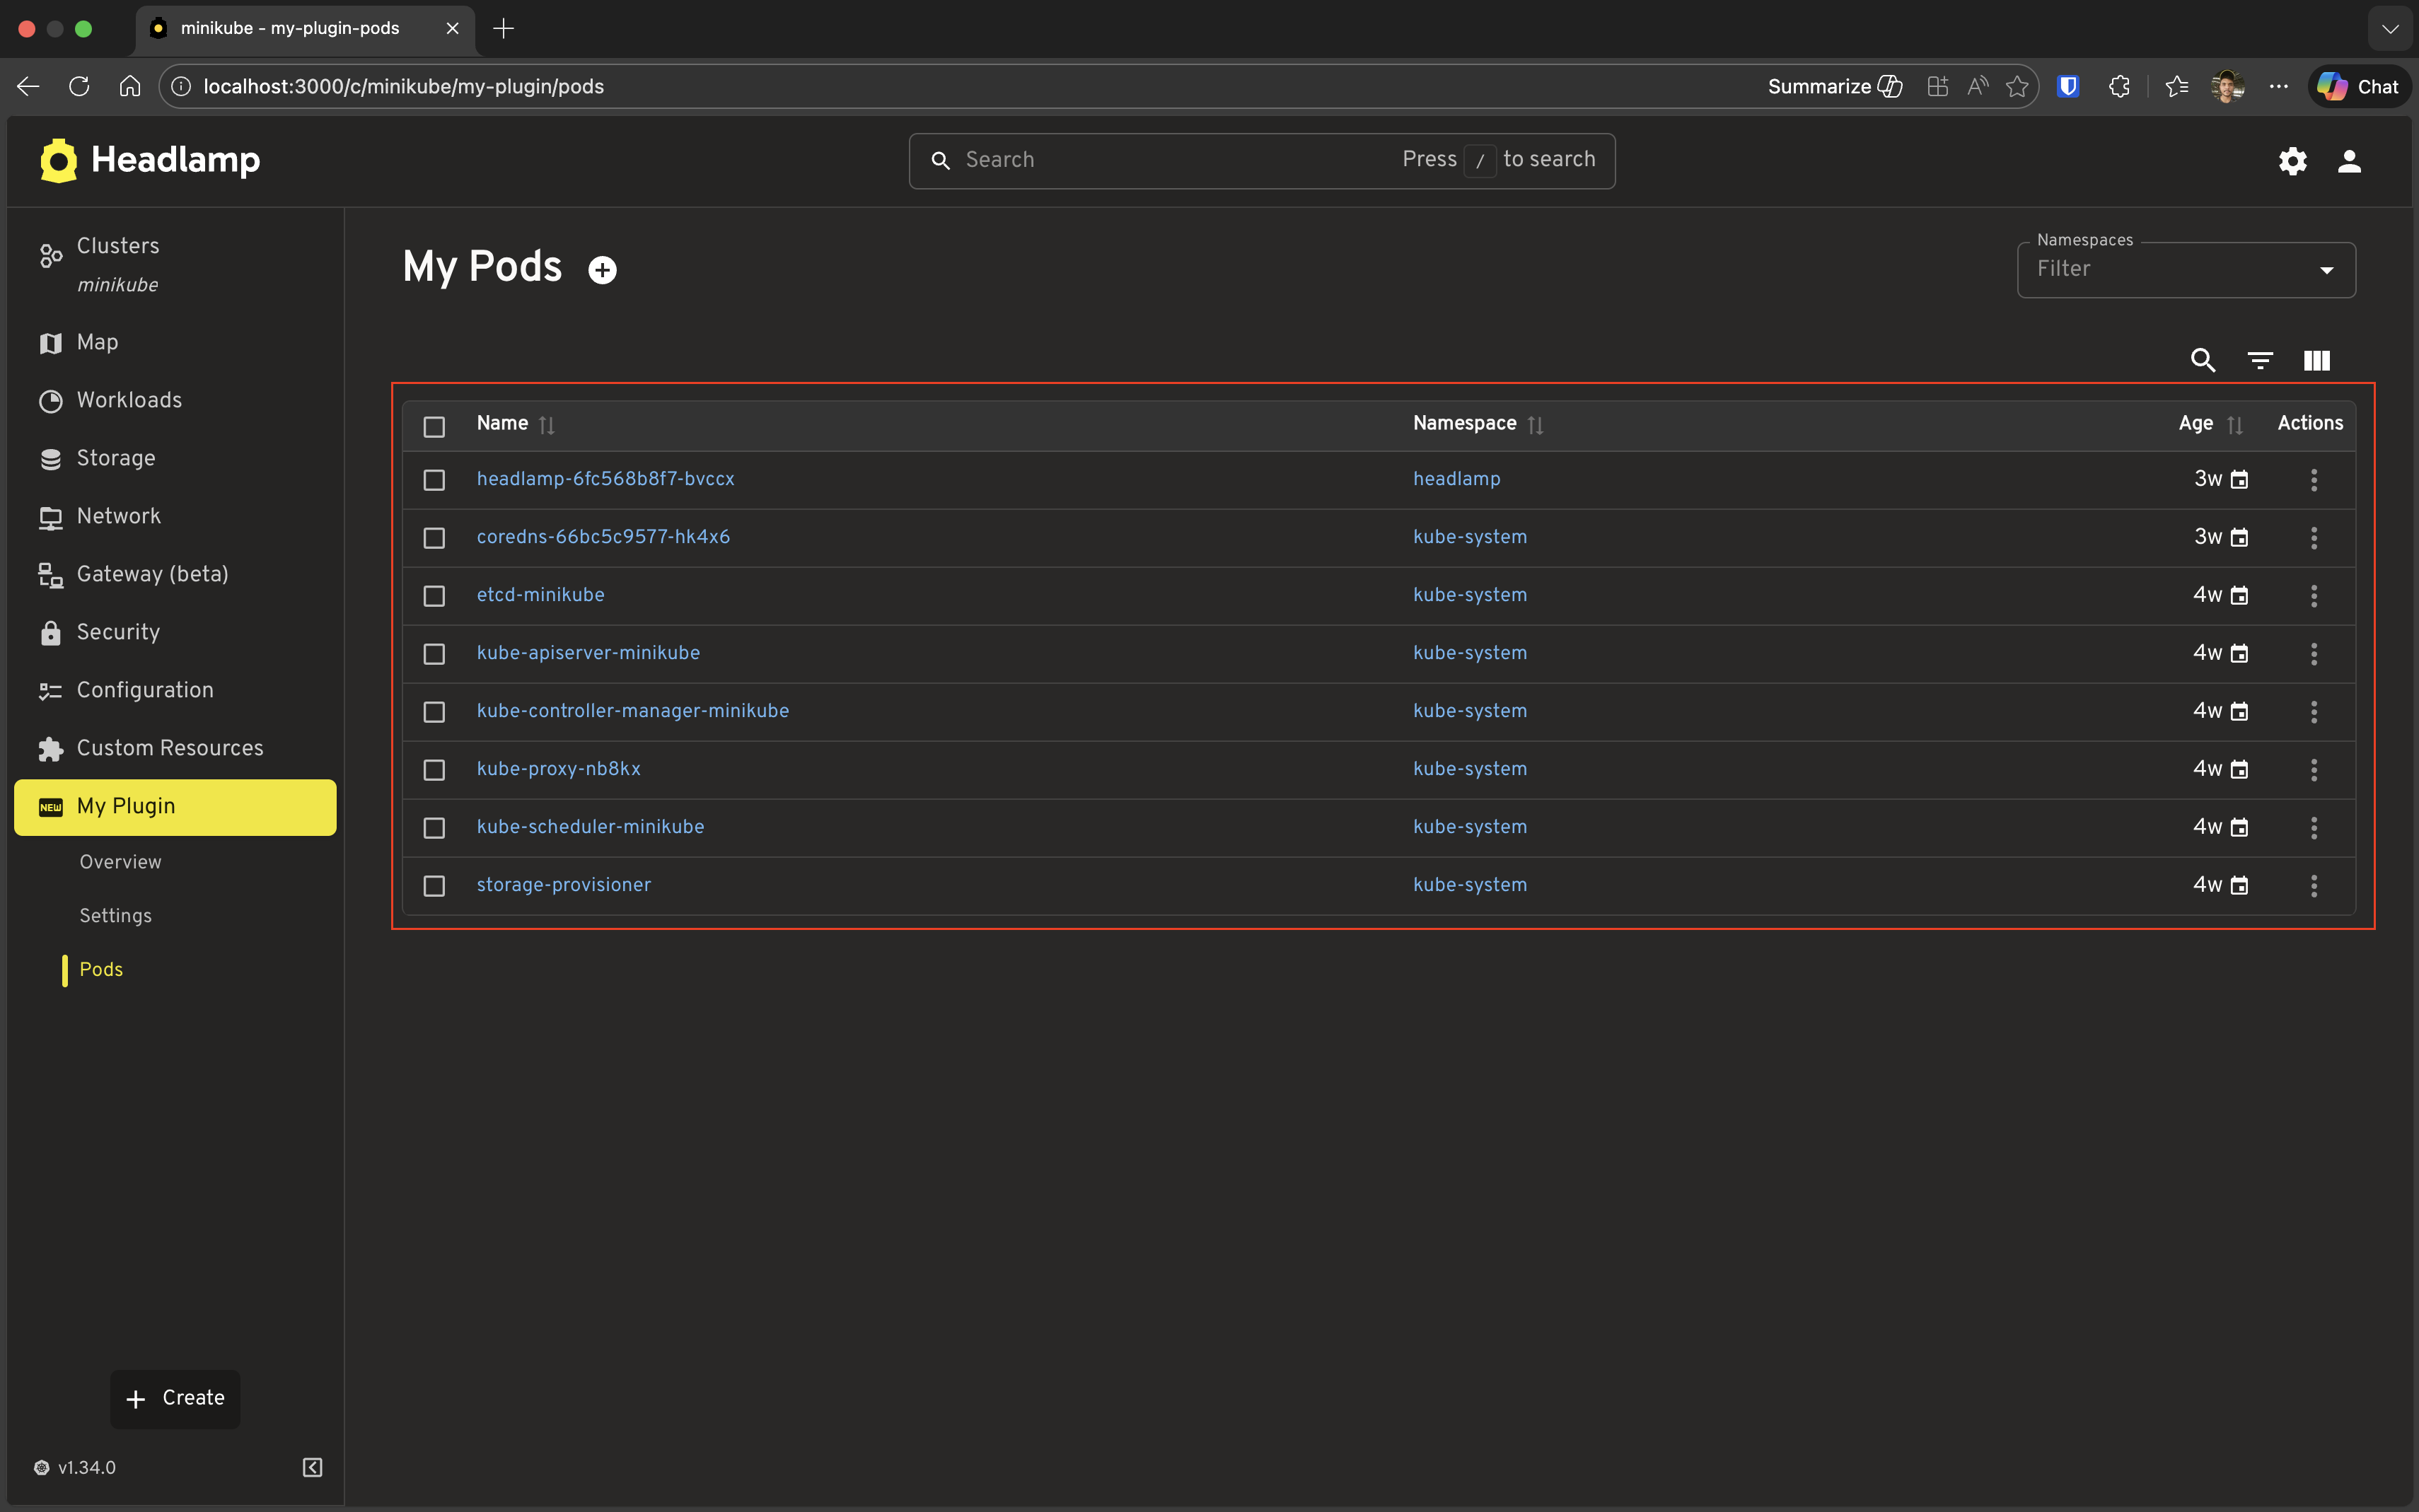The image size is (2419, 1512).
Task: Open the kube-apiserver-minikube pod details
Action: point(588,652)
